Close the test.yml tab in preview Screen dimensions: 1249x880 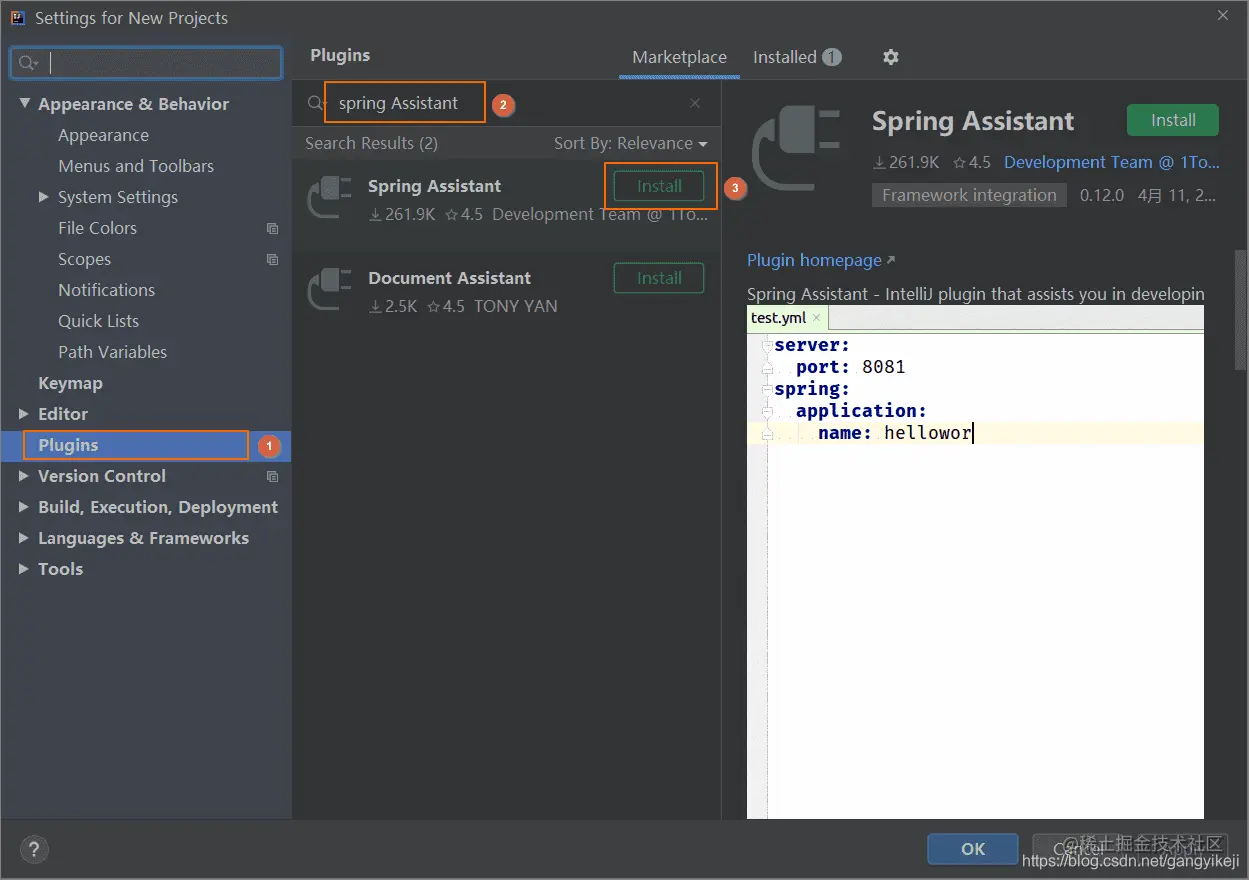tap(816, 317)
